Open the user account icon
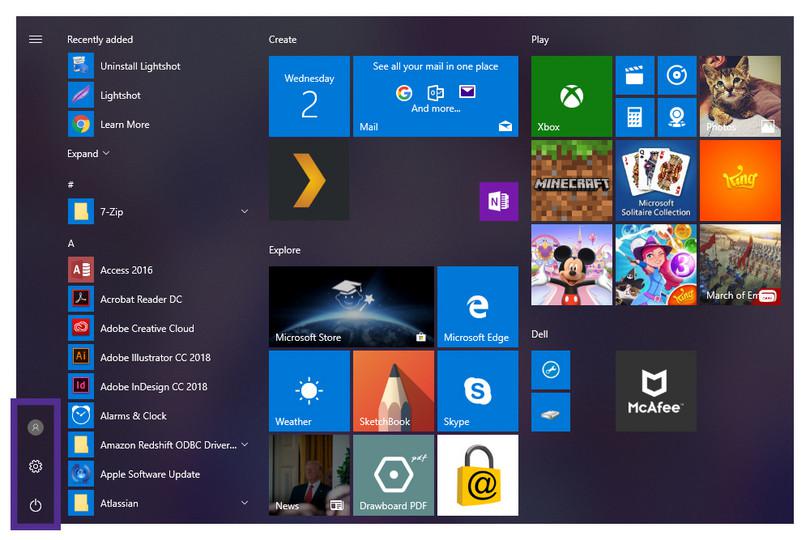 (x=36, y=427)
